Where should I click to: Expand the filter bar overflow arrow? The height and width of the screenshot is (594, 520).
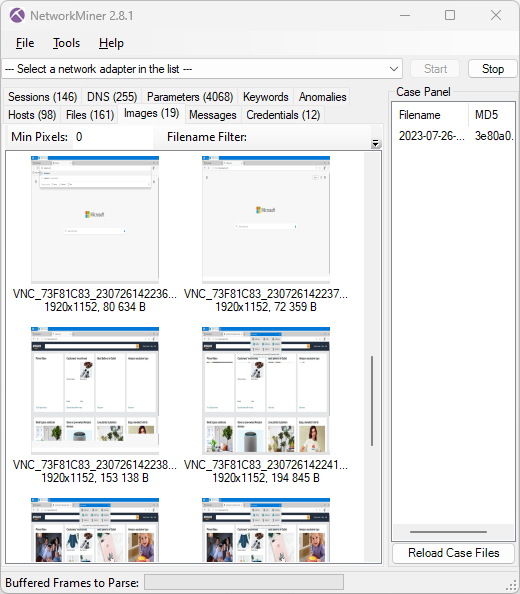click(x=375, y=144)
